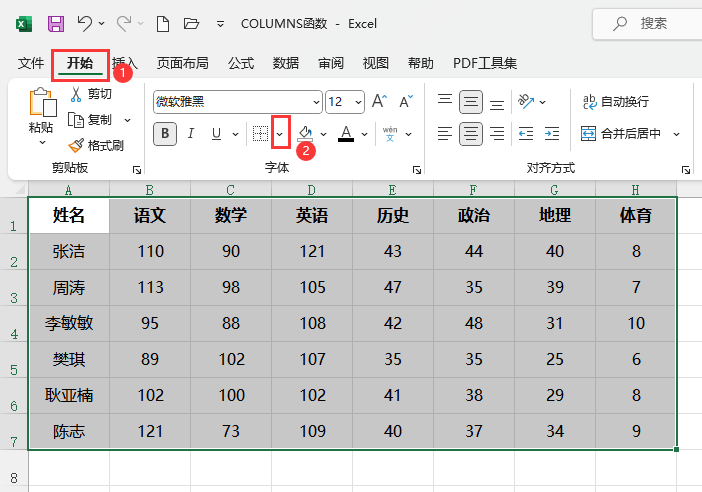Viewport: 702px width, 492px height.
Task: Click the Excel app logo
Action: 24,24
